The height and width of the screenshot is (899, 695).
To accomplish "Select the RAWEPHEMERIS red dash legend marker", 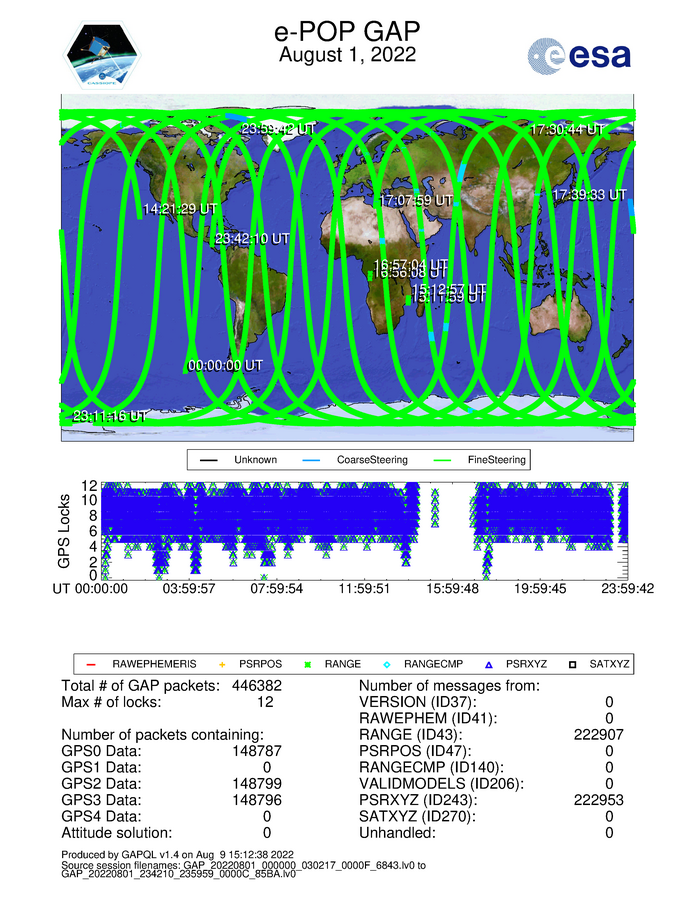I will tap(90, 663).
